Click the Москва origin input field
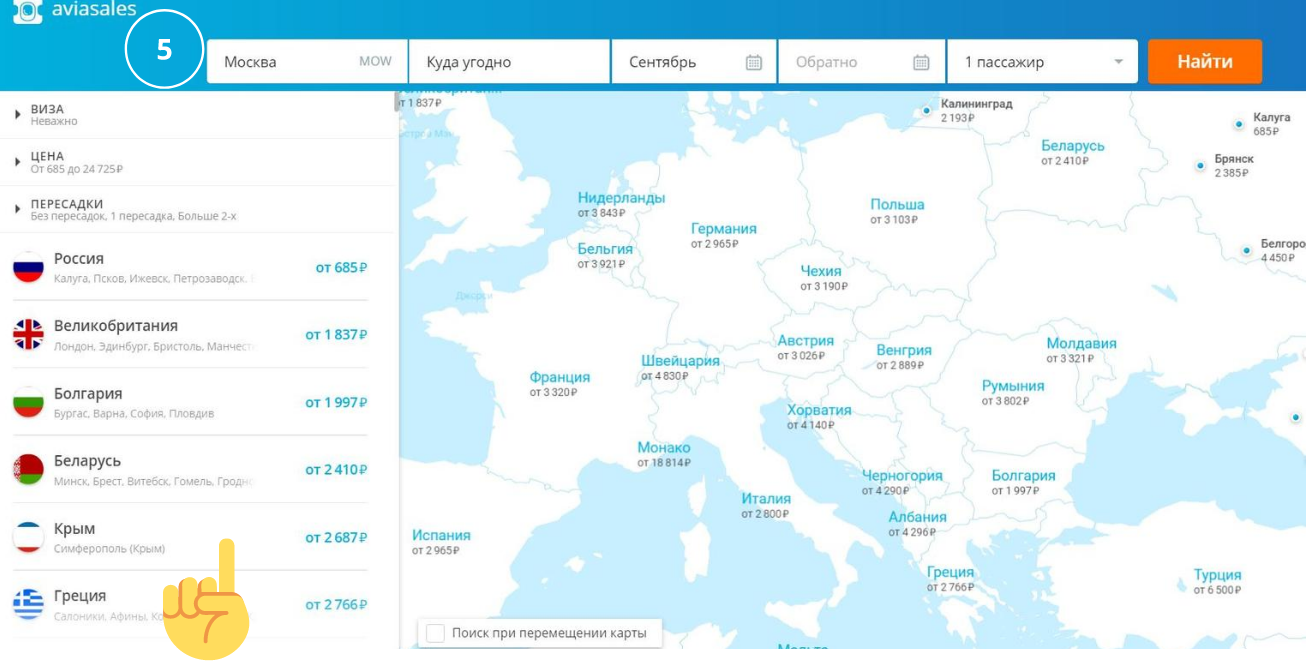The height and width of the screenshot is (672, 1308). (290, 62)
